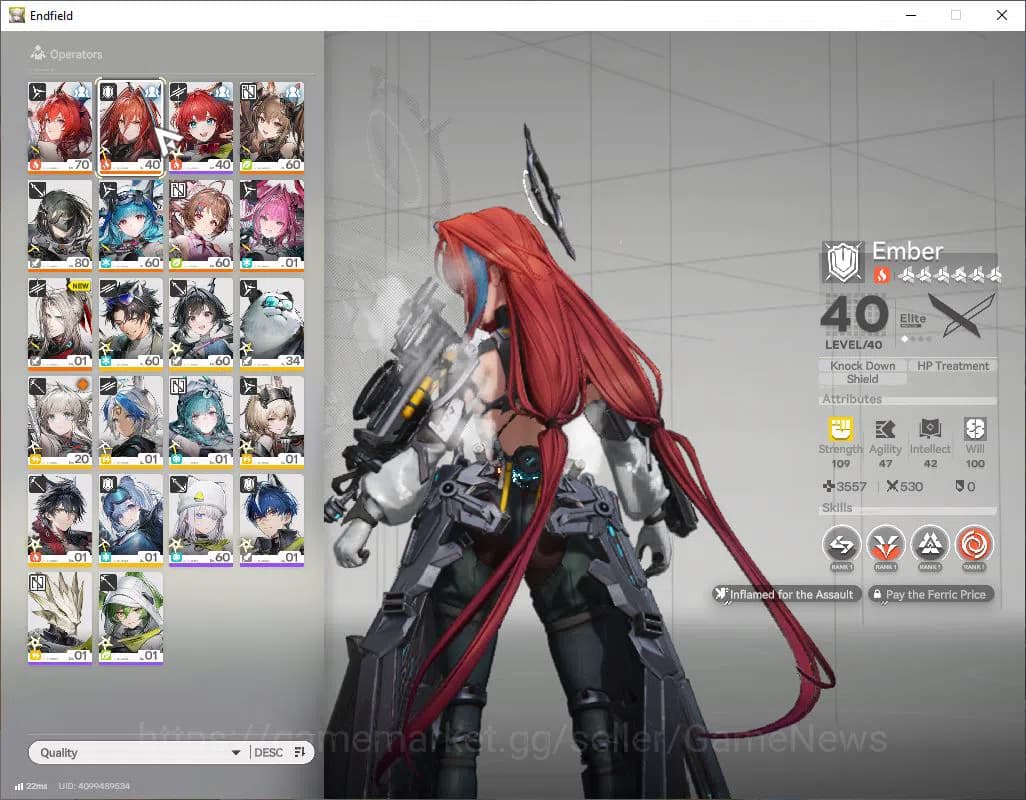1026x800 pixels.
Task: Click the orange fire element icon under Ember
Action: [x=881, y=275]
